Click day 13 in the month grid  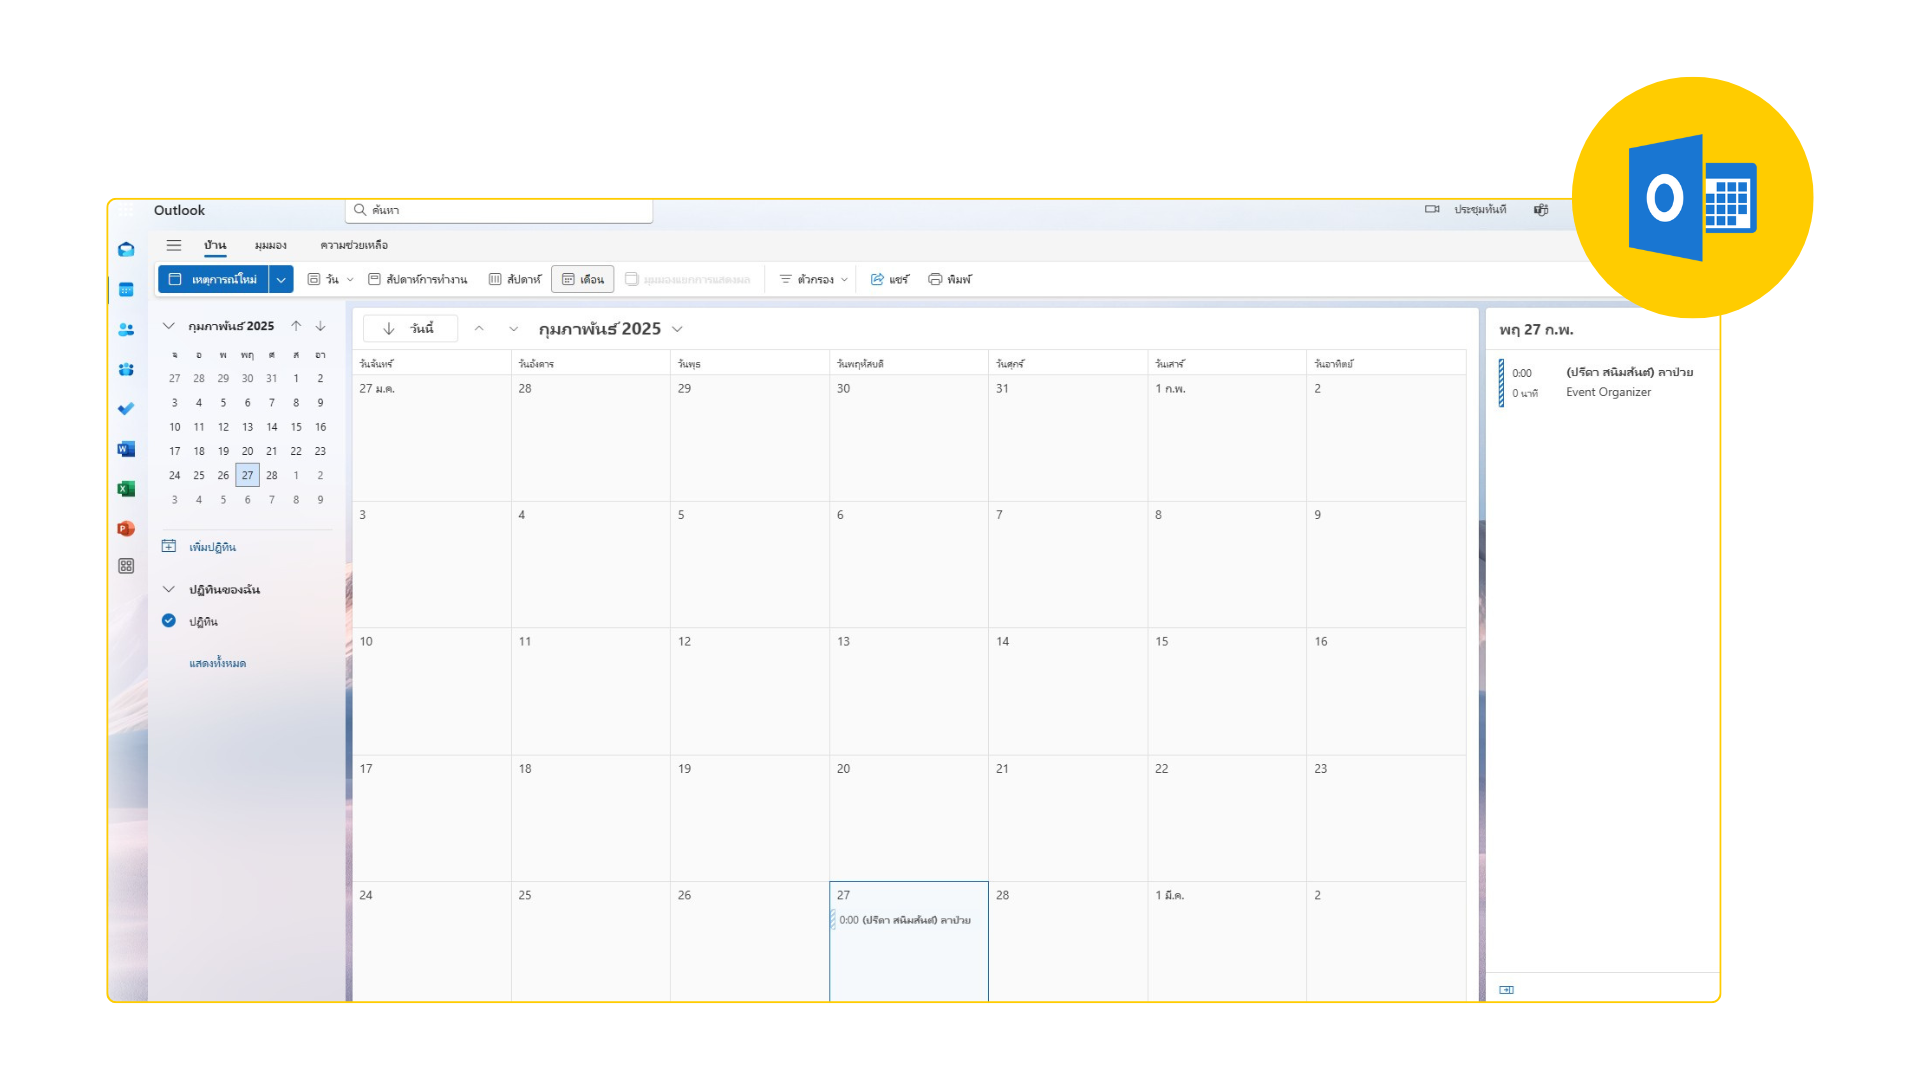(x=909, y=691)
